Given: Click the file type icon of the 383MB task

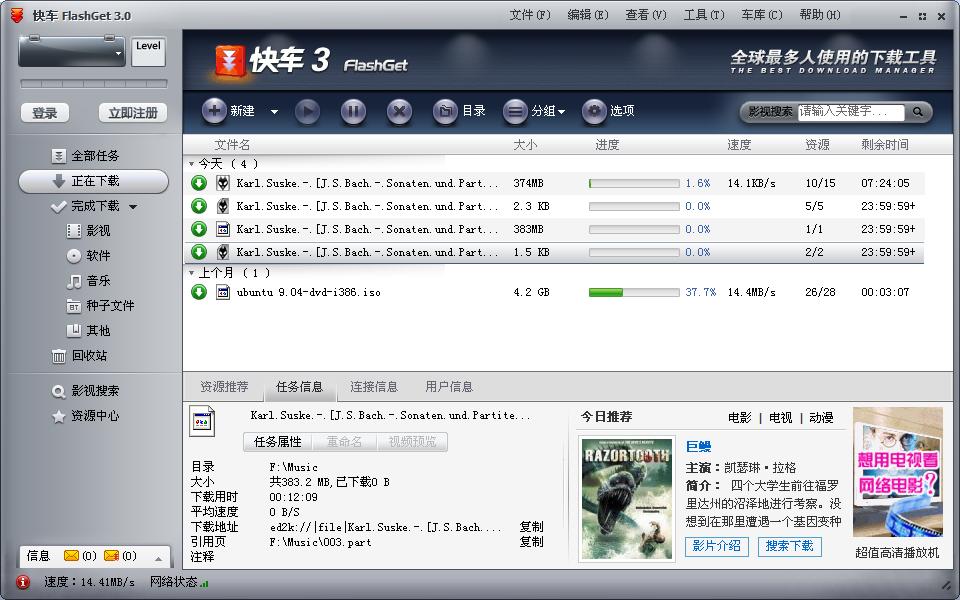Looking at the screenshot, I should coord(223,230).
